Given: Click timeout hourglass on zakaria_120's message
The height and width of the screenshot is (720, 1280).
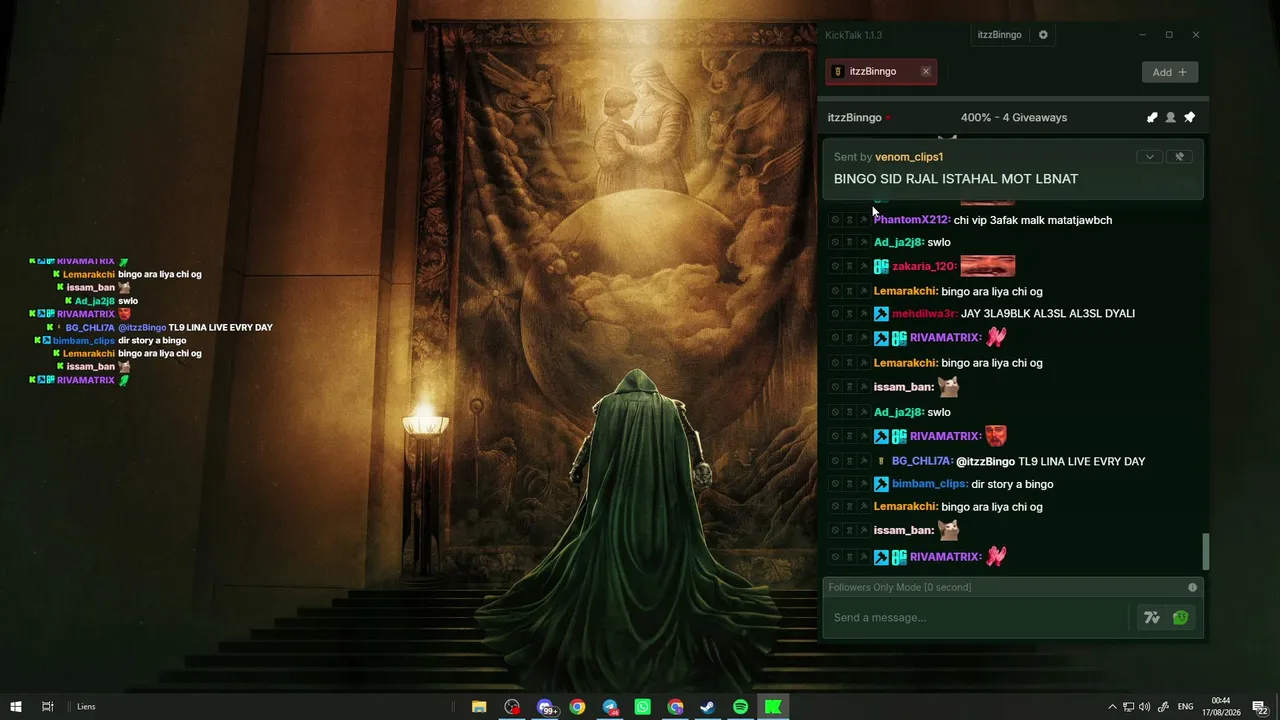Looking at the screenshot, I should pyautogui.click(x=849, y=266).
